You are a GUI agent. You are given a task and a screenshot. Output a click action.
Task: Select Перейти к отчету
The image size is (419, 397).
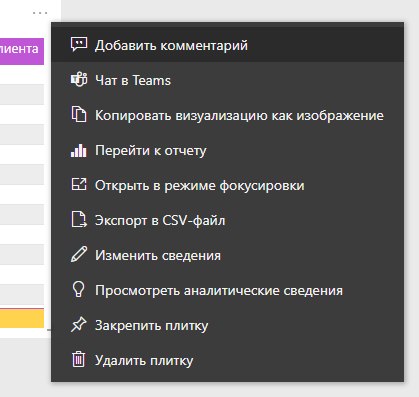pyautogui.click(x=227, y=150)
